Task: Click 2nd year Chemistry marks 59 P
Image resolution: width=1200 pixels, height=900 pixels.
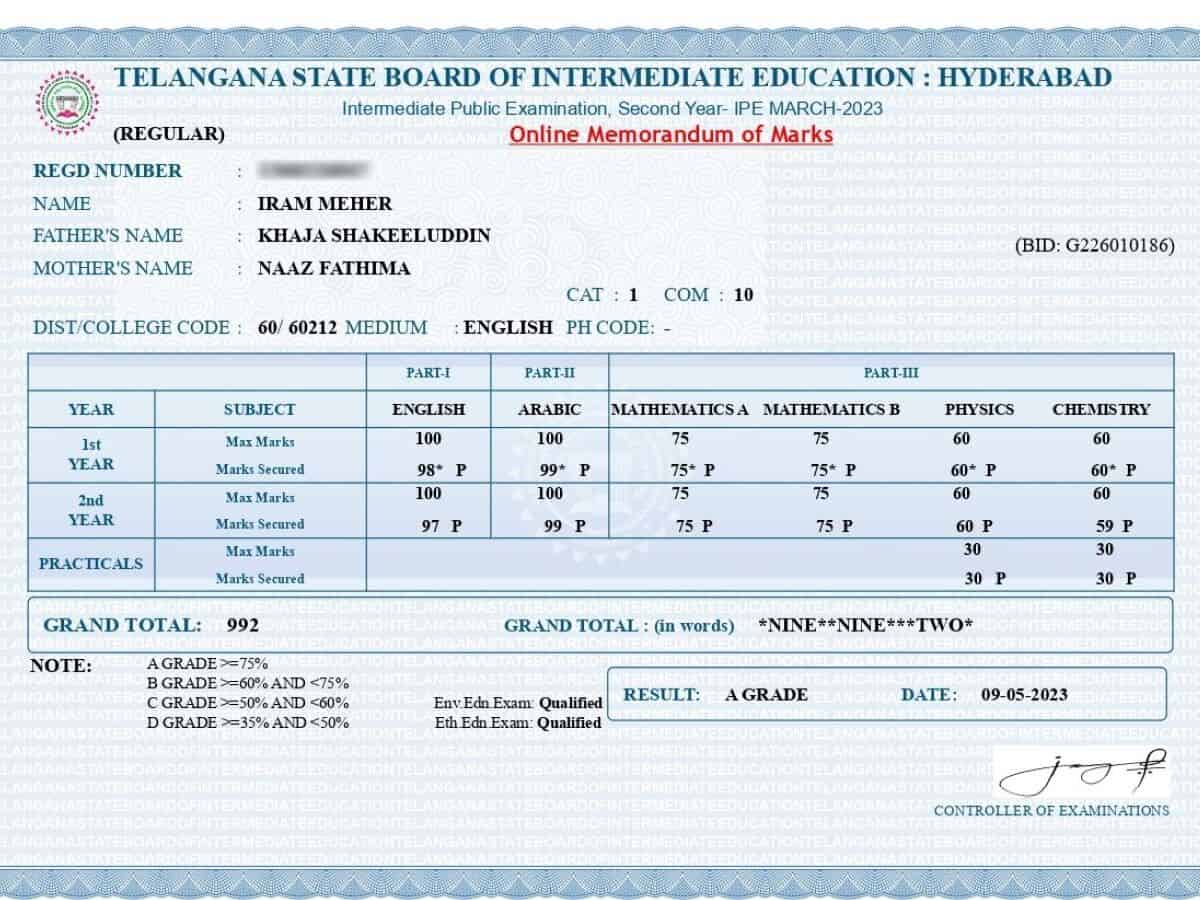Action: 1114,525
